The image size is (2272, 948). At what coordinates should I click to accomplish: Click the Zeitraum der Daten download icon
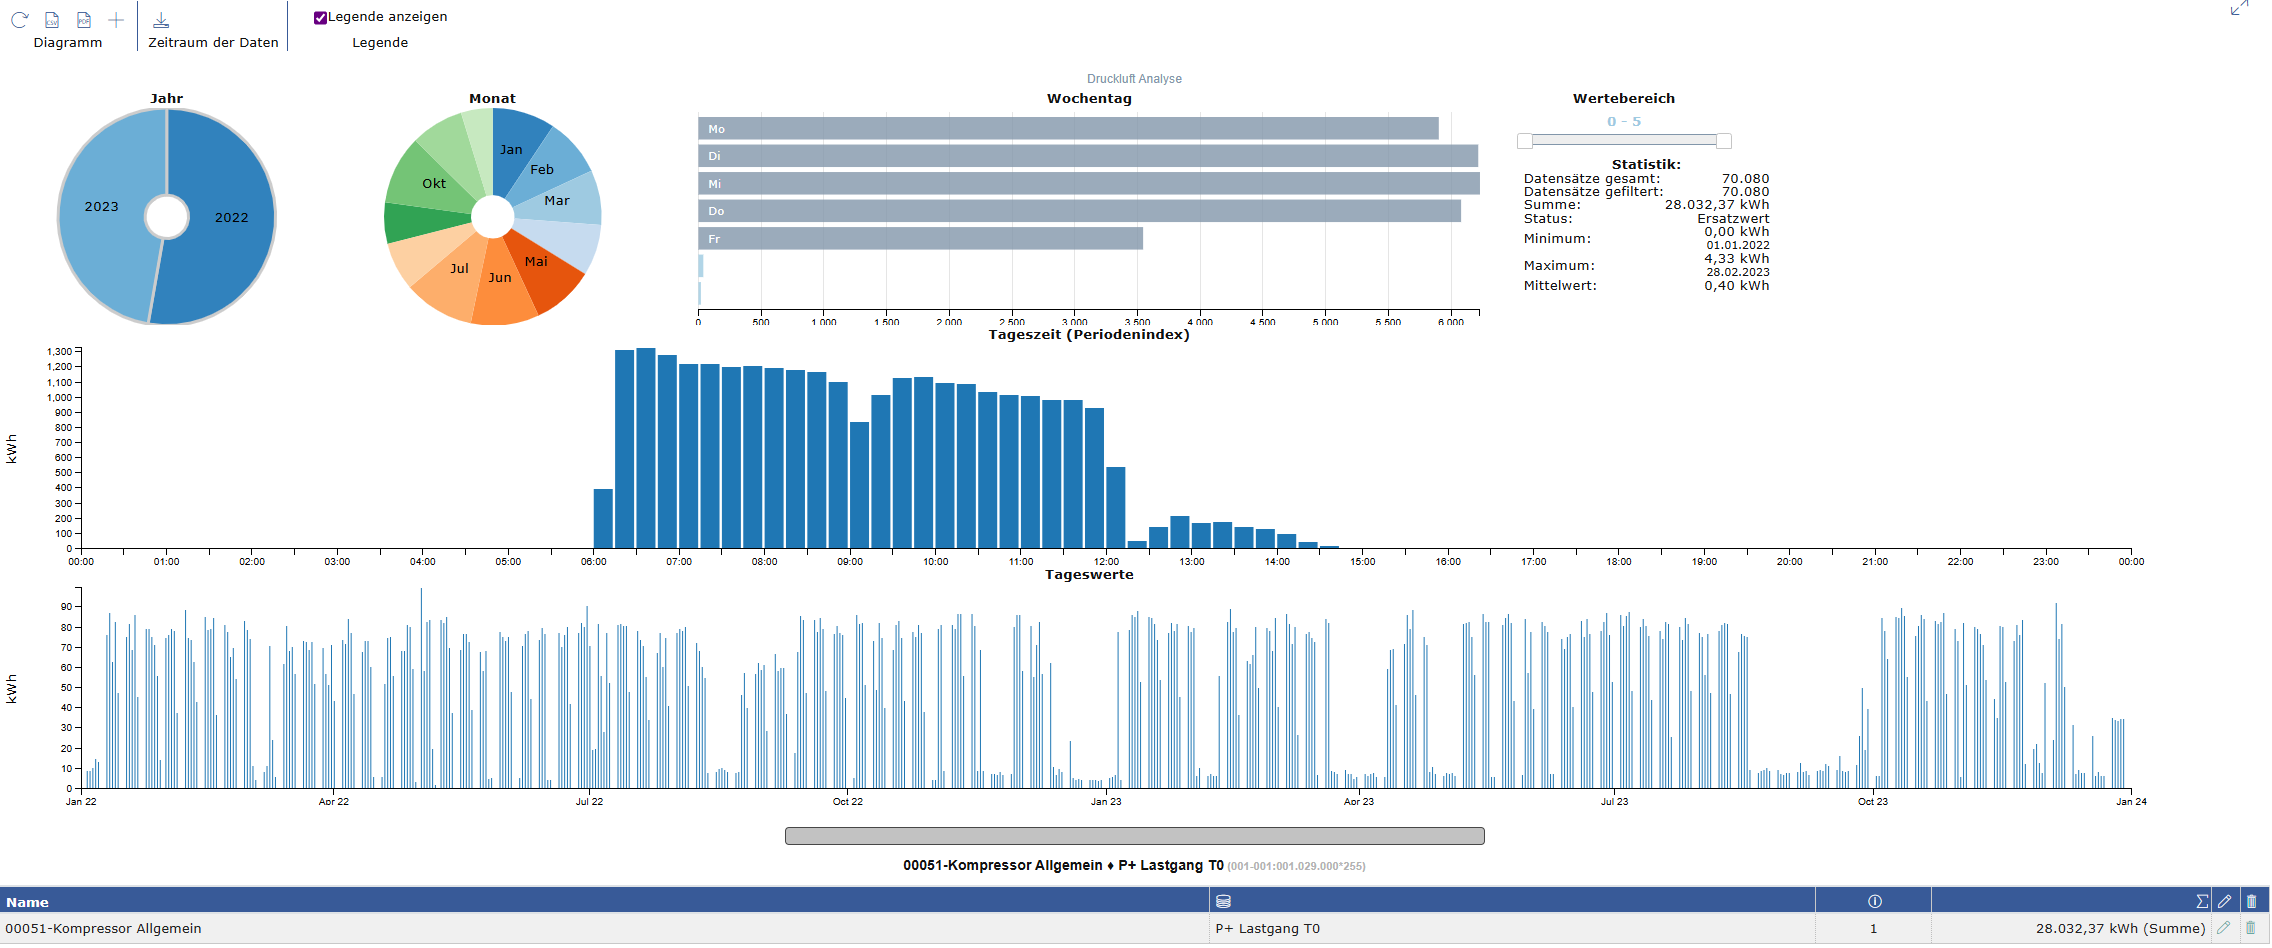161,20
